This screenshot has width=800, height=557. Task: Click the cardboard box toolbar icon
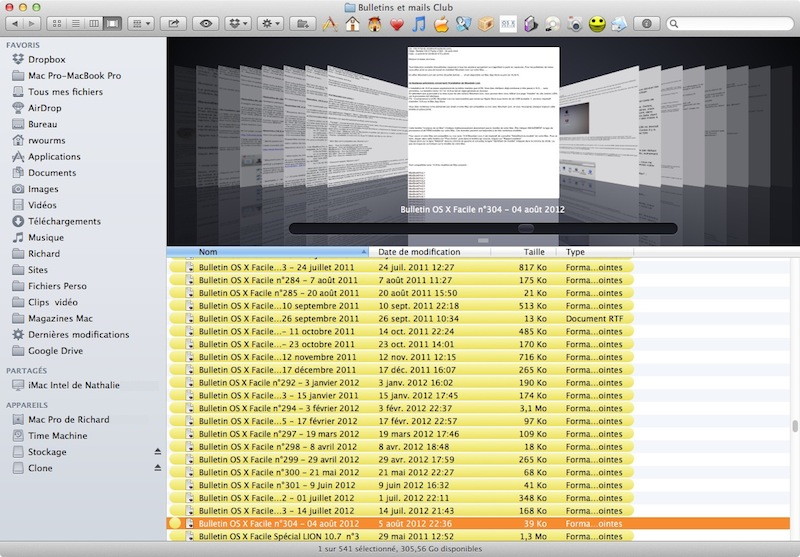click(486, 24)
